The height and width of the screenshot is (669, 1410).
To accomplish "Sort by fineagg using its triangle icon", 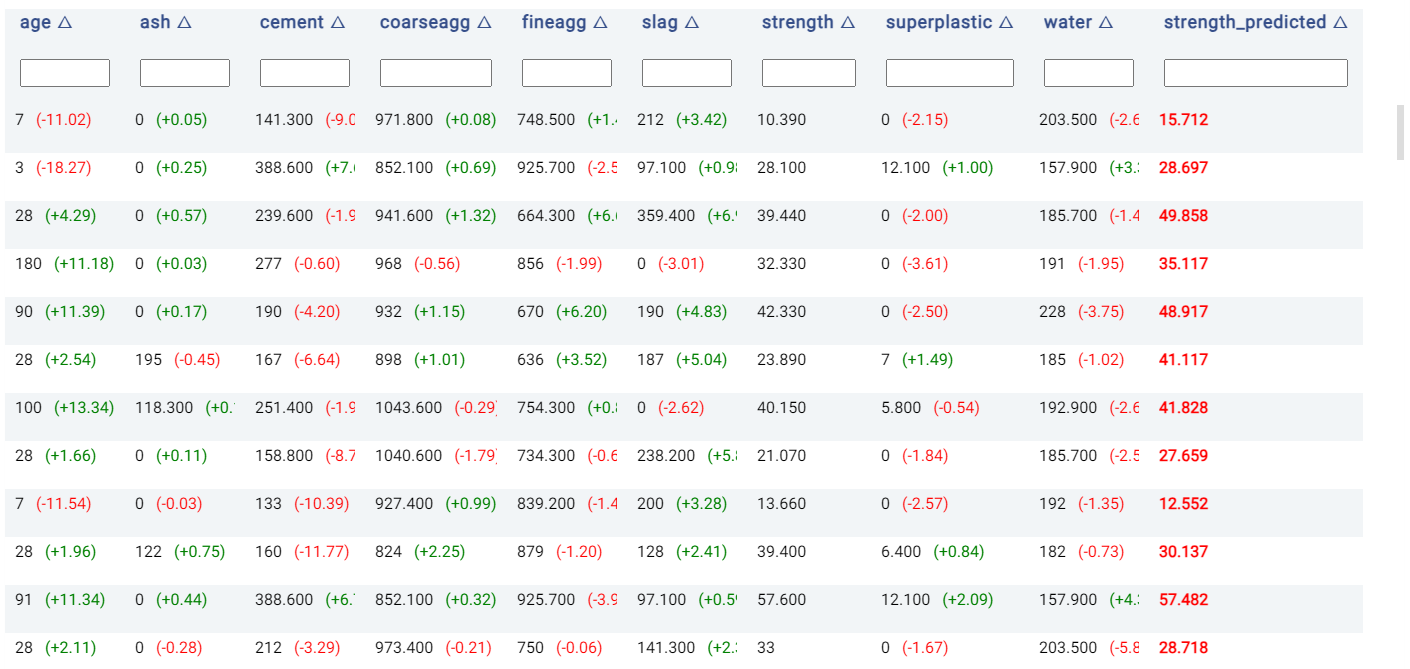I will [x=600, y=23].
